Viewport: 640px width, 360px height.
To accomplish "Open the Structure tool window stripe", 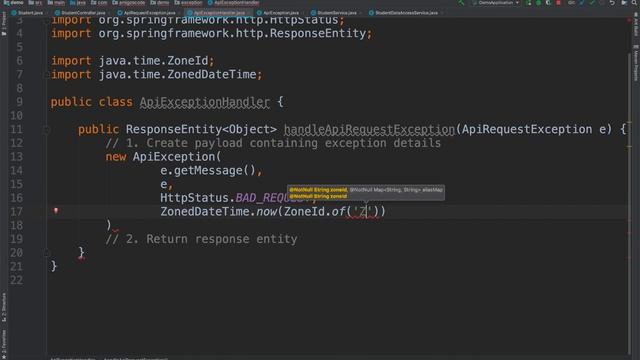I will pos(4,307).
